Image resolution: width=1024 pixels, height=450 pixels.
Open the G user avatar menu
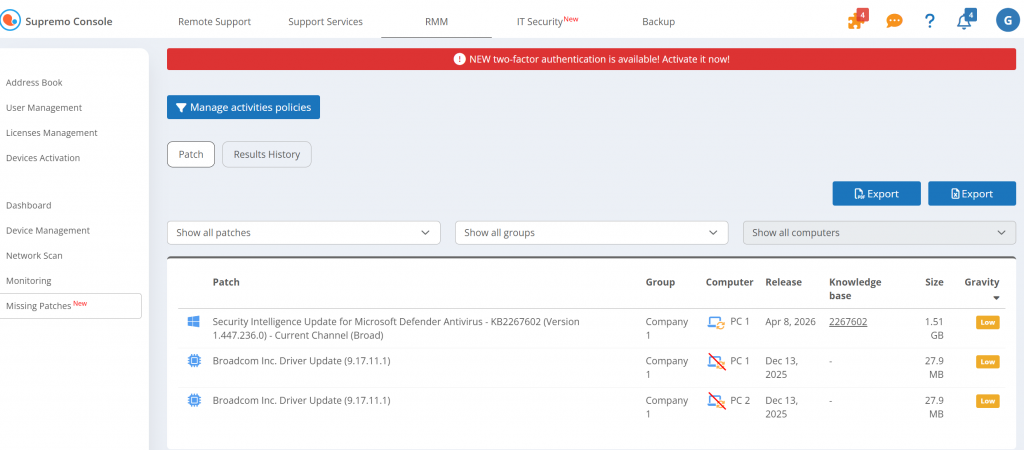tap(1007, 20)
